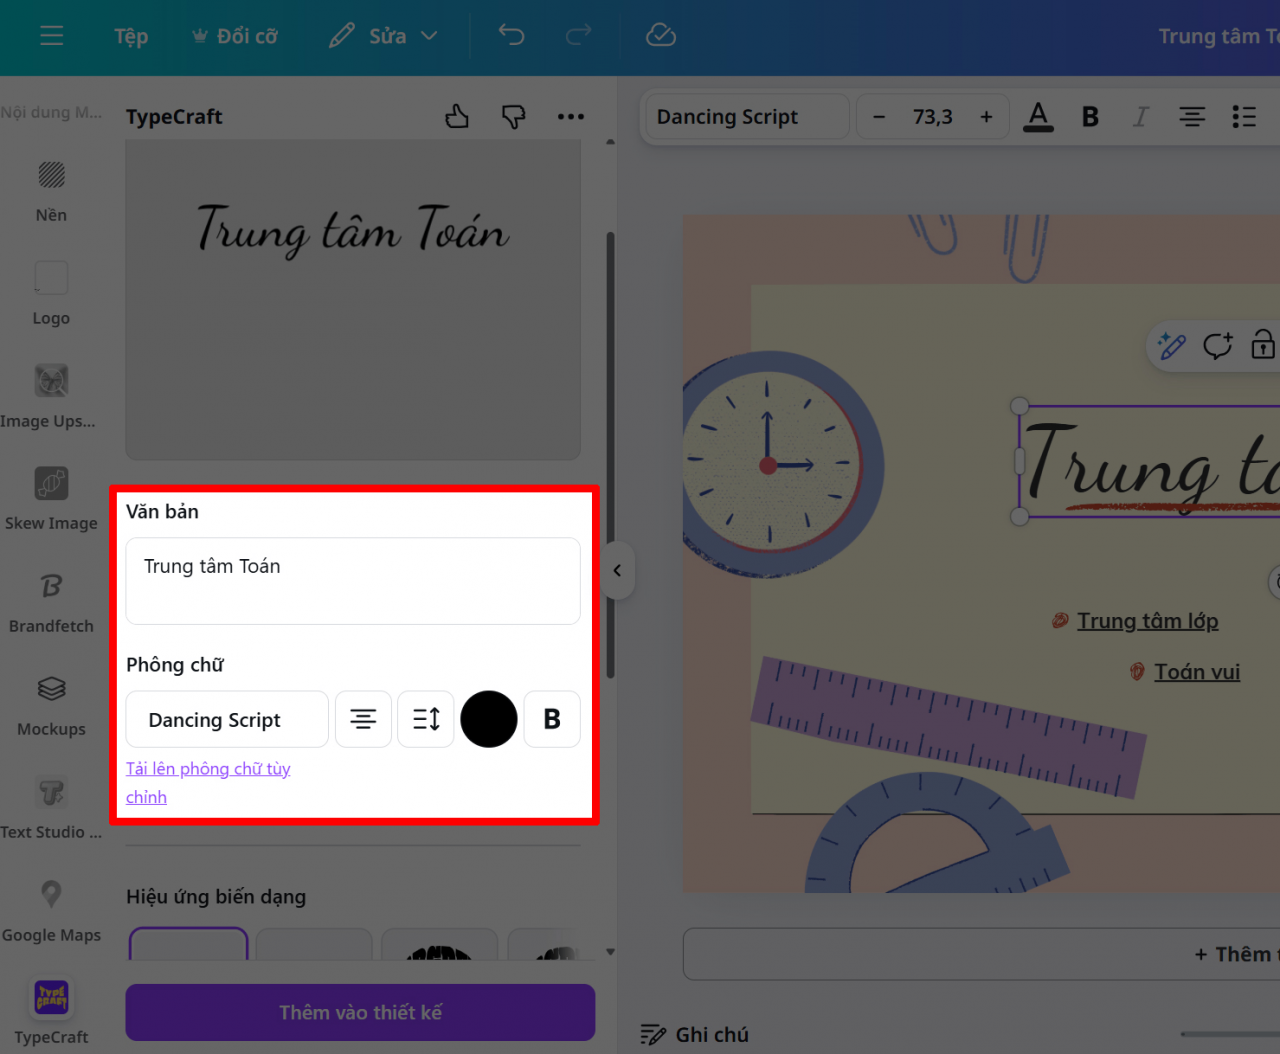Open Google Maps from the sidebar
This screenshot has width=1280, height=1054.
point(50,906)
